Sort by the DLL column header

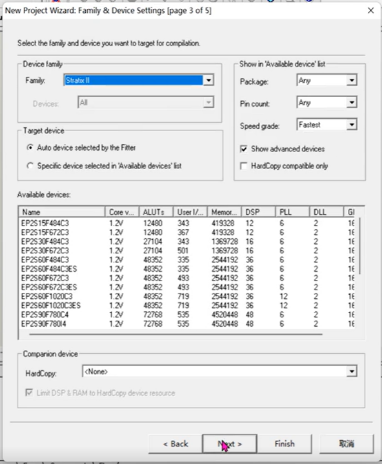pyautogui.click(x=326, y=212)
